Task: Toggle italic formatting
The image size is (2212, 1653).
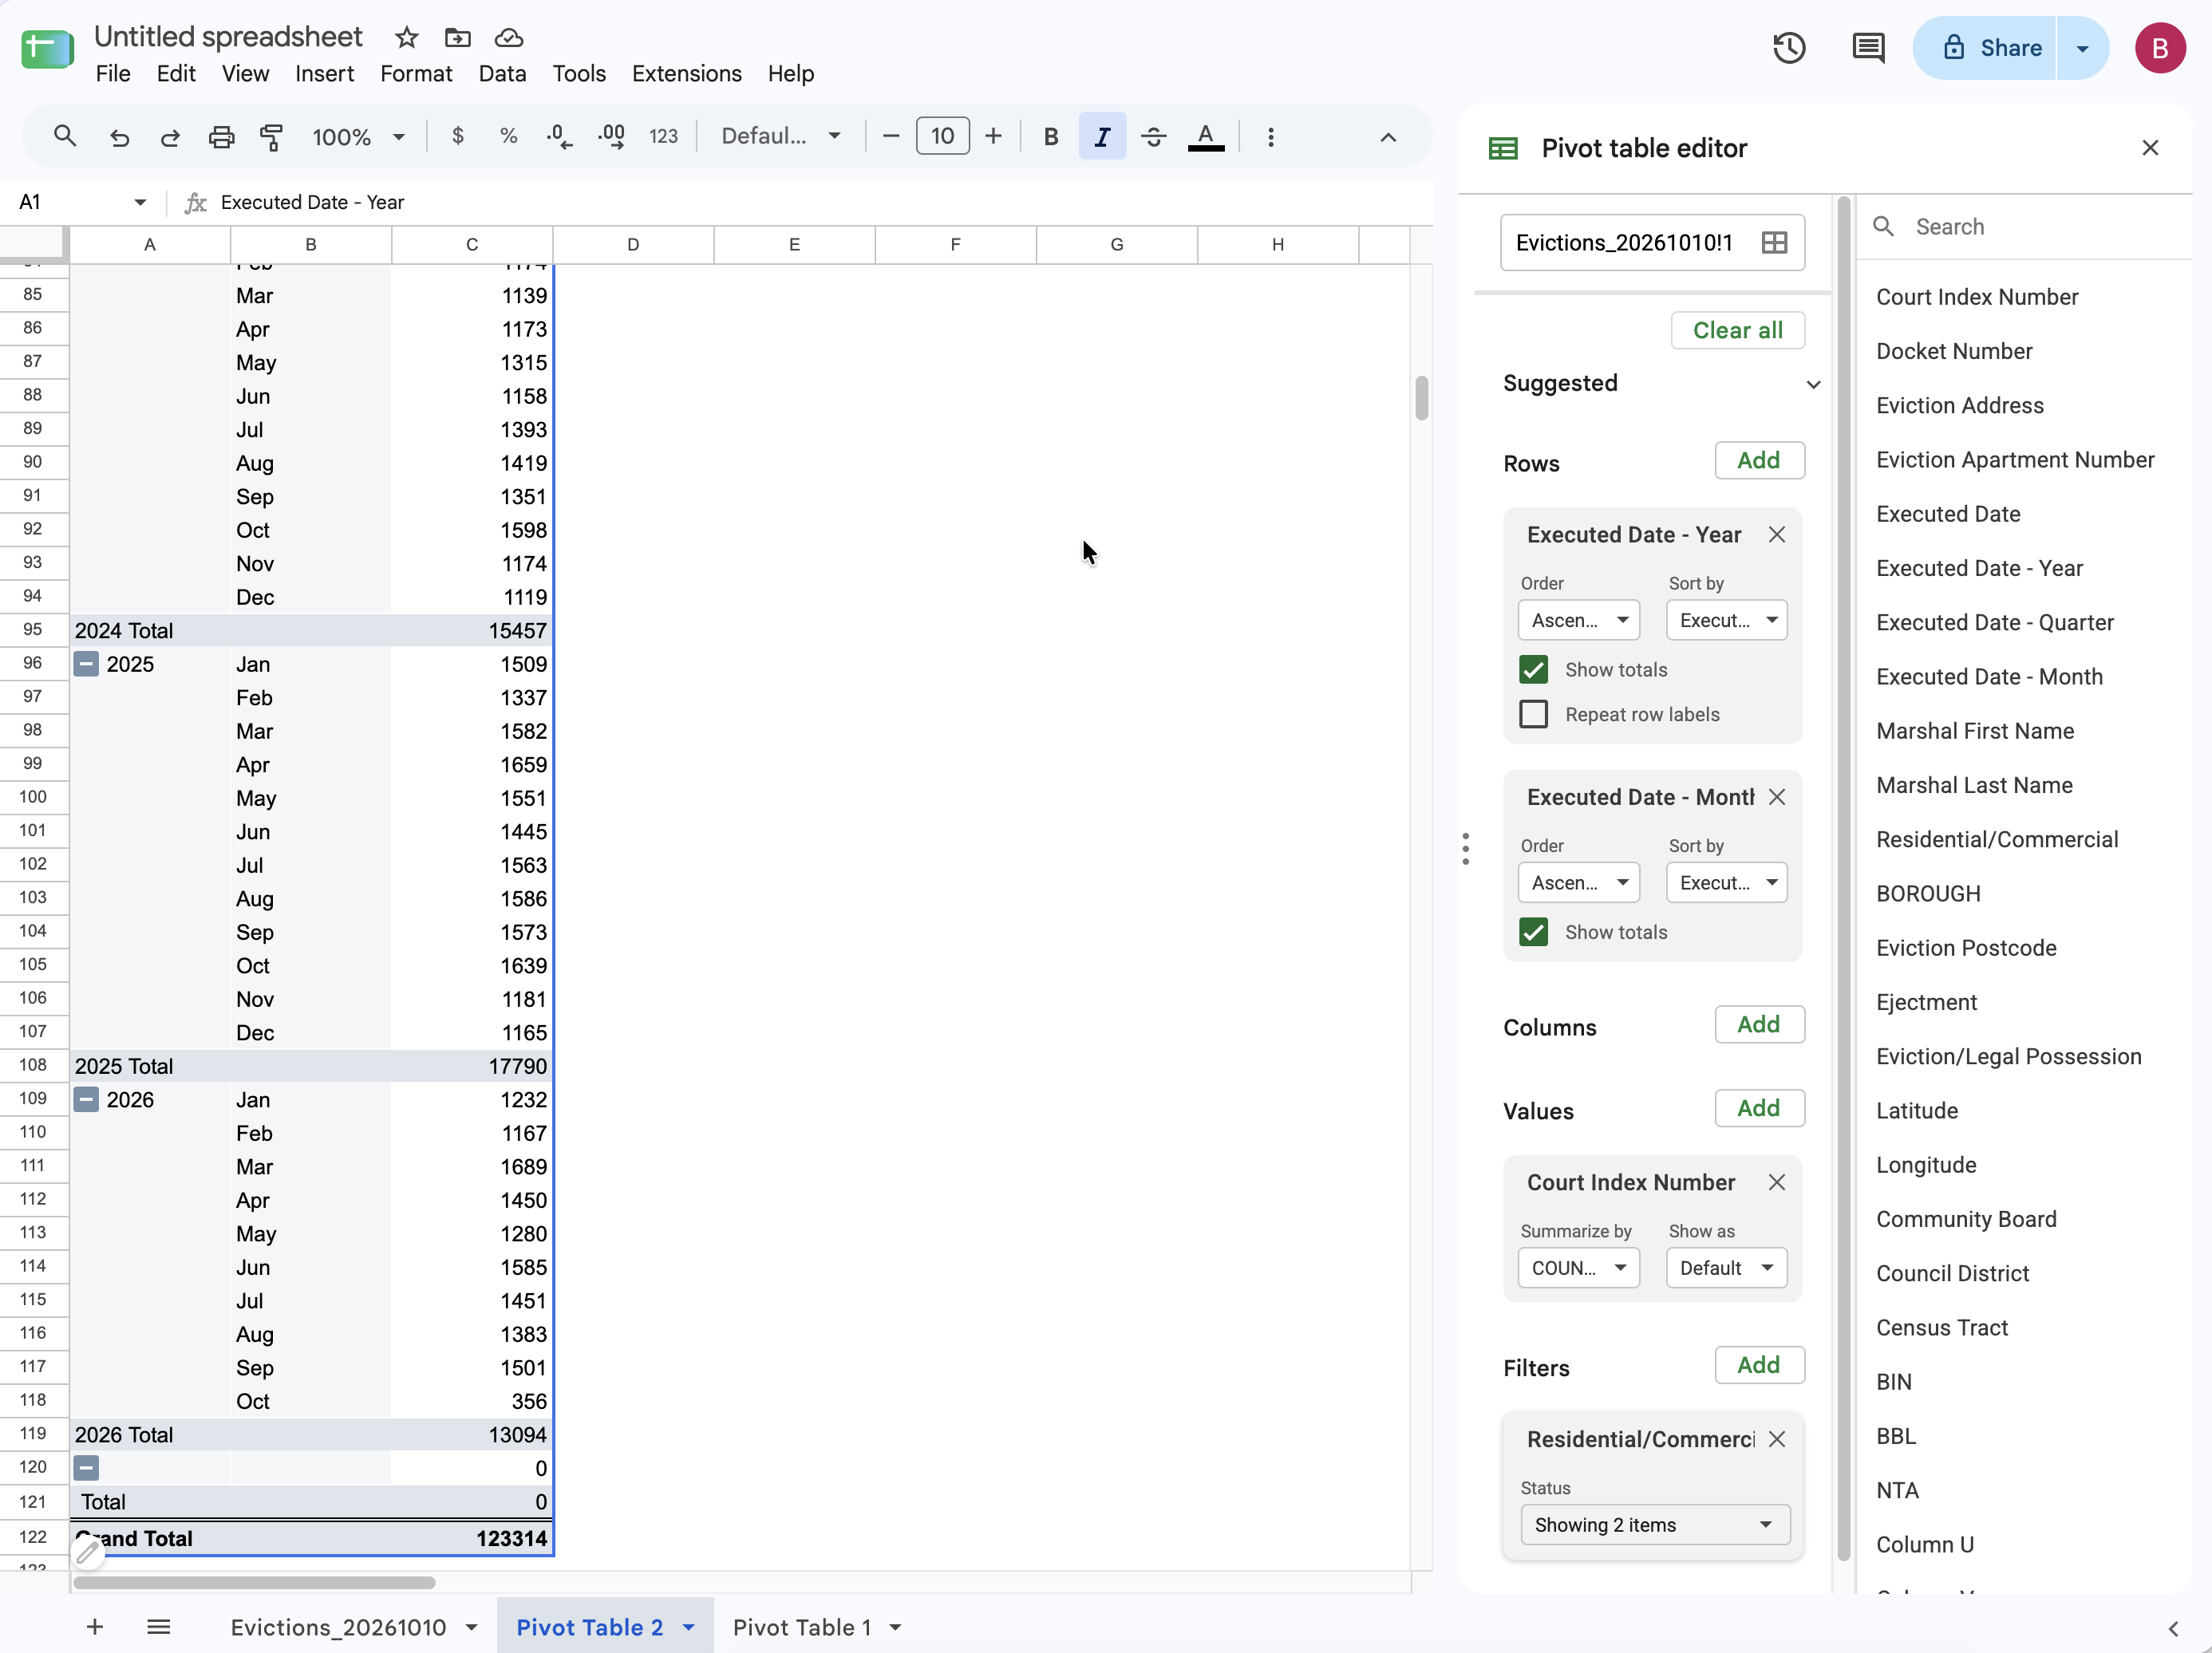Action: 1102,137
